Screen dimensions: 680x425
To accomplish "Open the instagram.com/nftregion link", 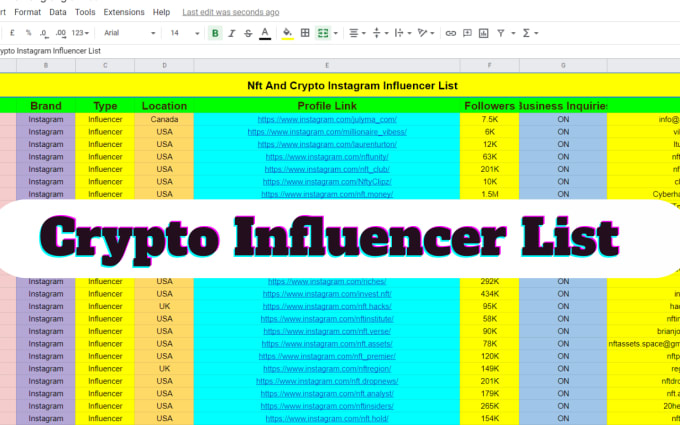I will [327, 369].
